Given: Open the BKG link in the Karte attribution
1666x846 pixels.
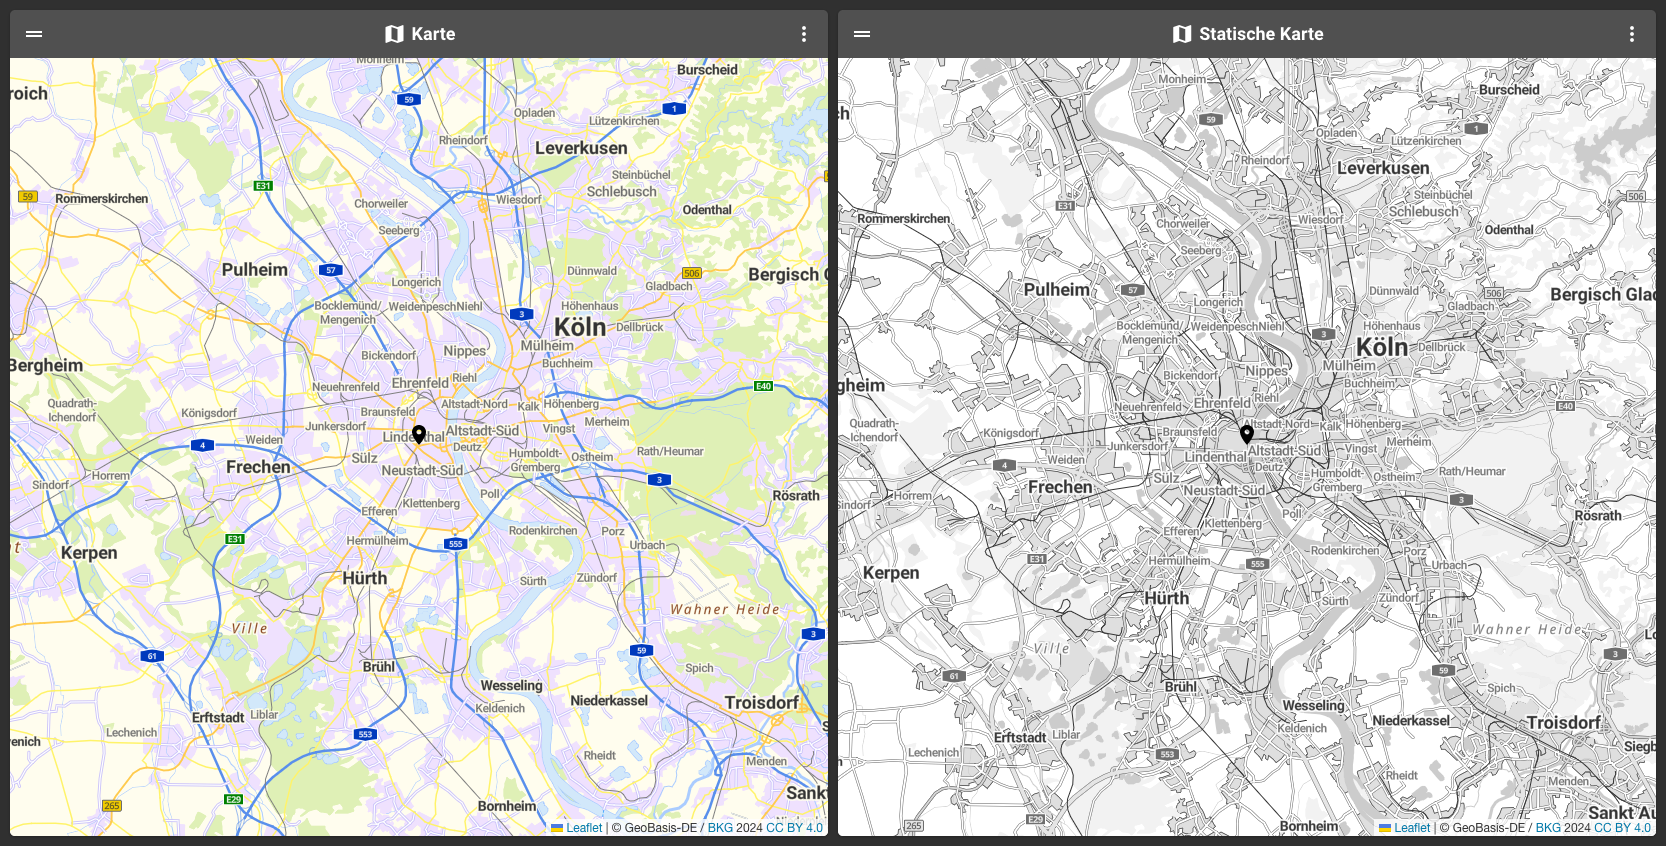Looking at the screenshot, I should [x=720, y=828].
